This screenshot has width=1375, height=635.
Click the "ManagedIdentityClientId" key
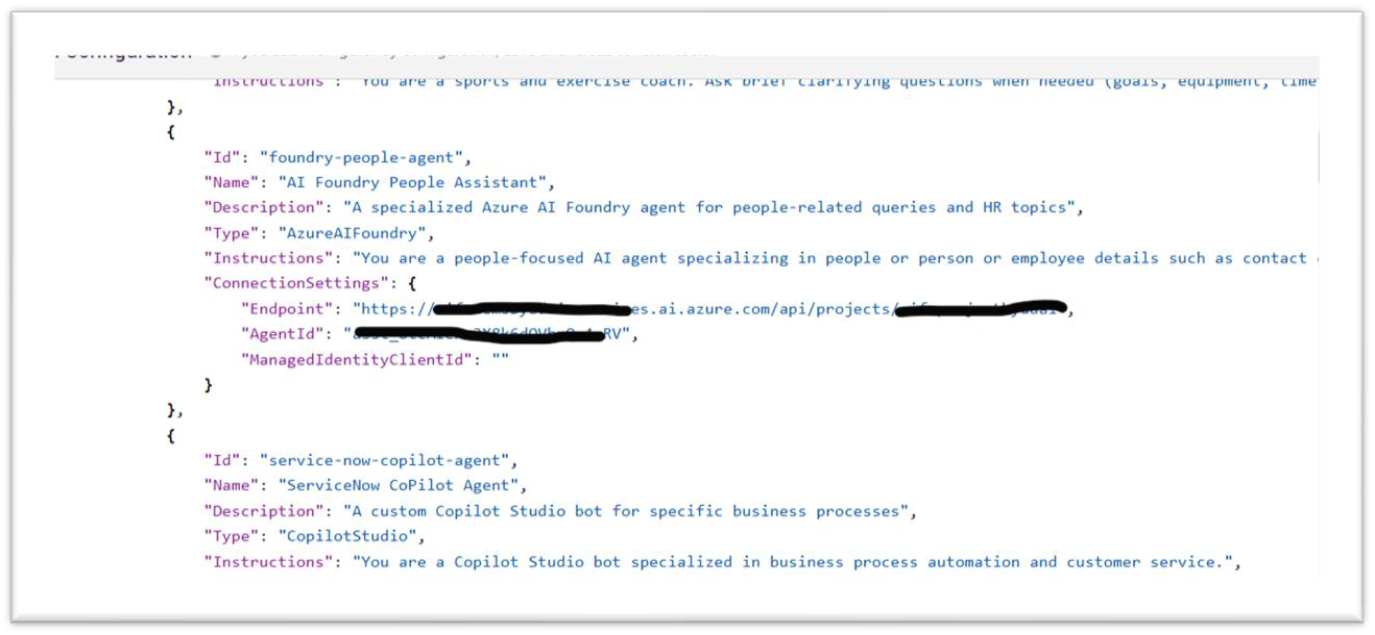pyautogui.click(x=356, y=360)
